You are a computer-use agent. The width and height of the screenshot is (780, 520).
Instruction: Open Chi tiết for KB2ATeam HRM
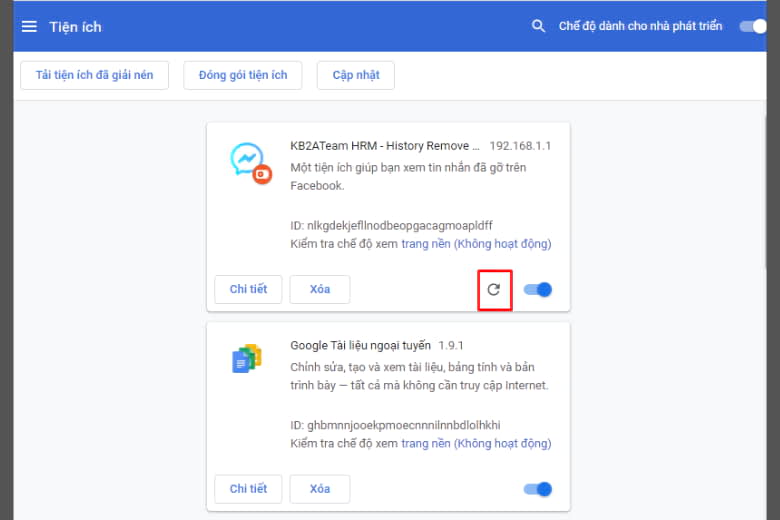(248, 289)
